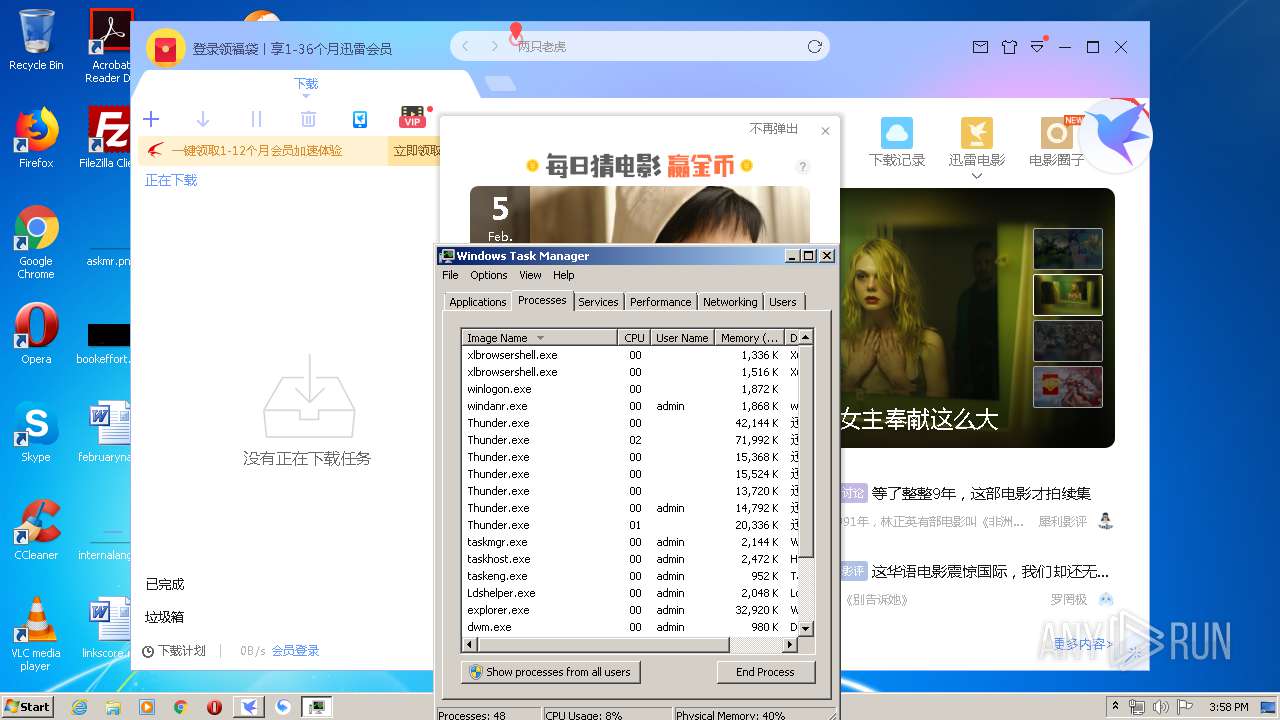This screenshot has height=720, width=1280.
Task: Open the skin shirt icon in Thunder title bar
Action: (x=1009, y=47)
